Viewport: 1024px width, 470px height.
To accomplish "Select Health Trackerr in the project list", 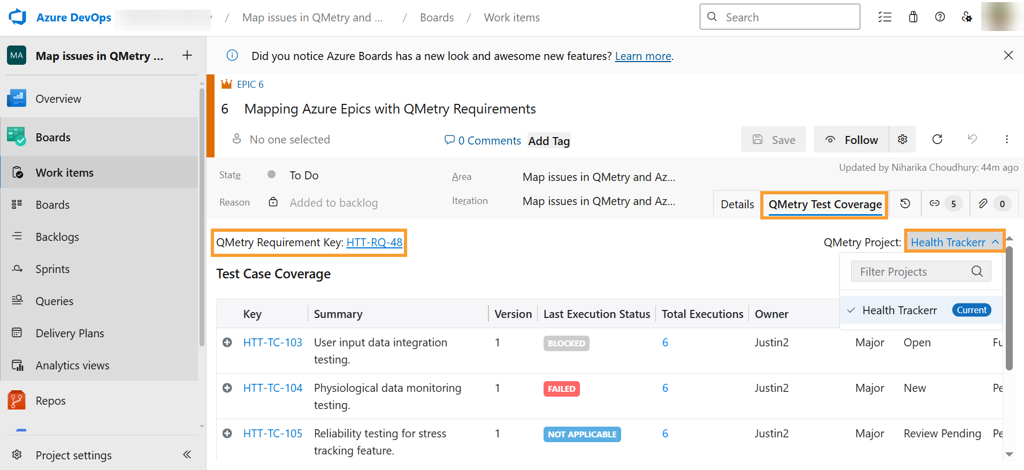I will pos(921,310).
